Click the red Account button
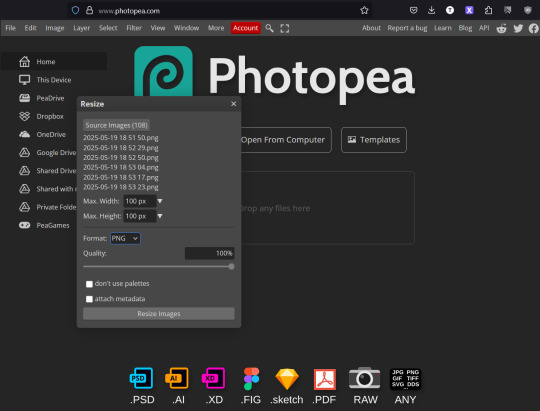 (245, 28)
